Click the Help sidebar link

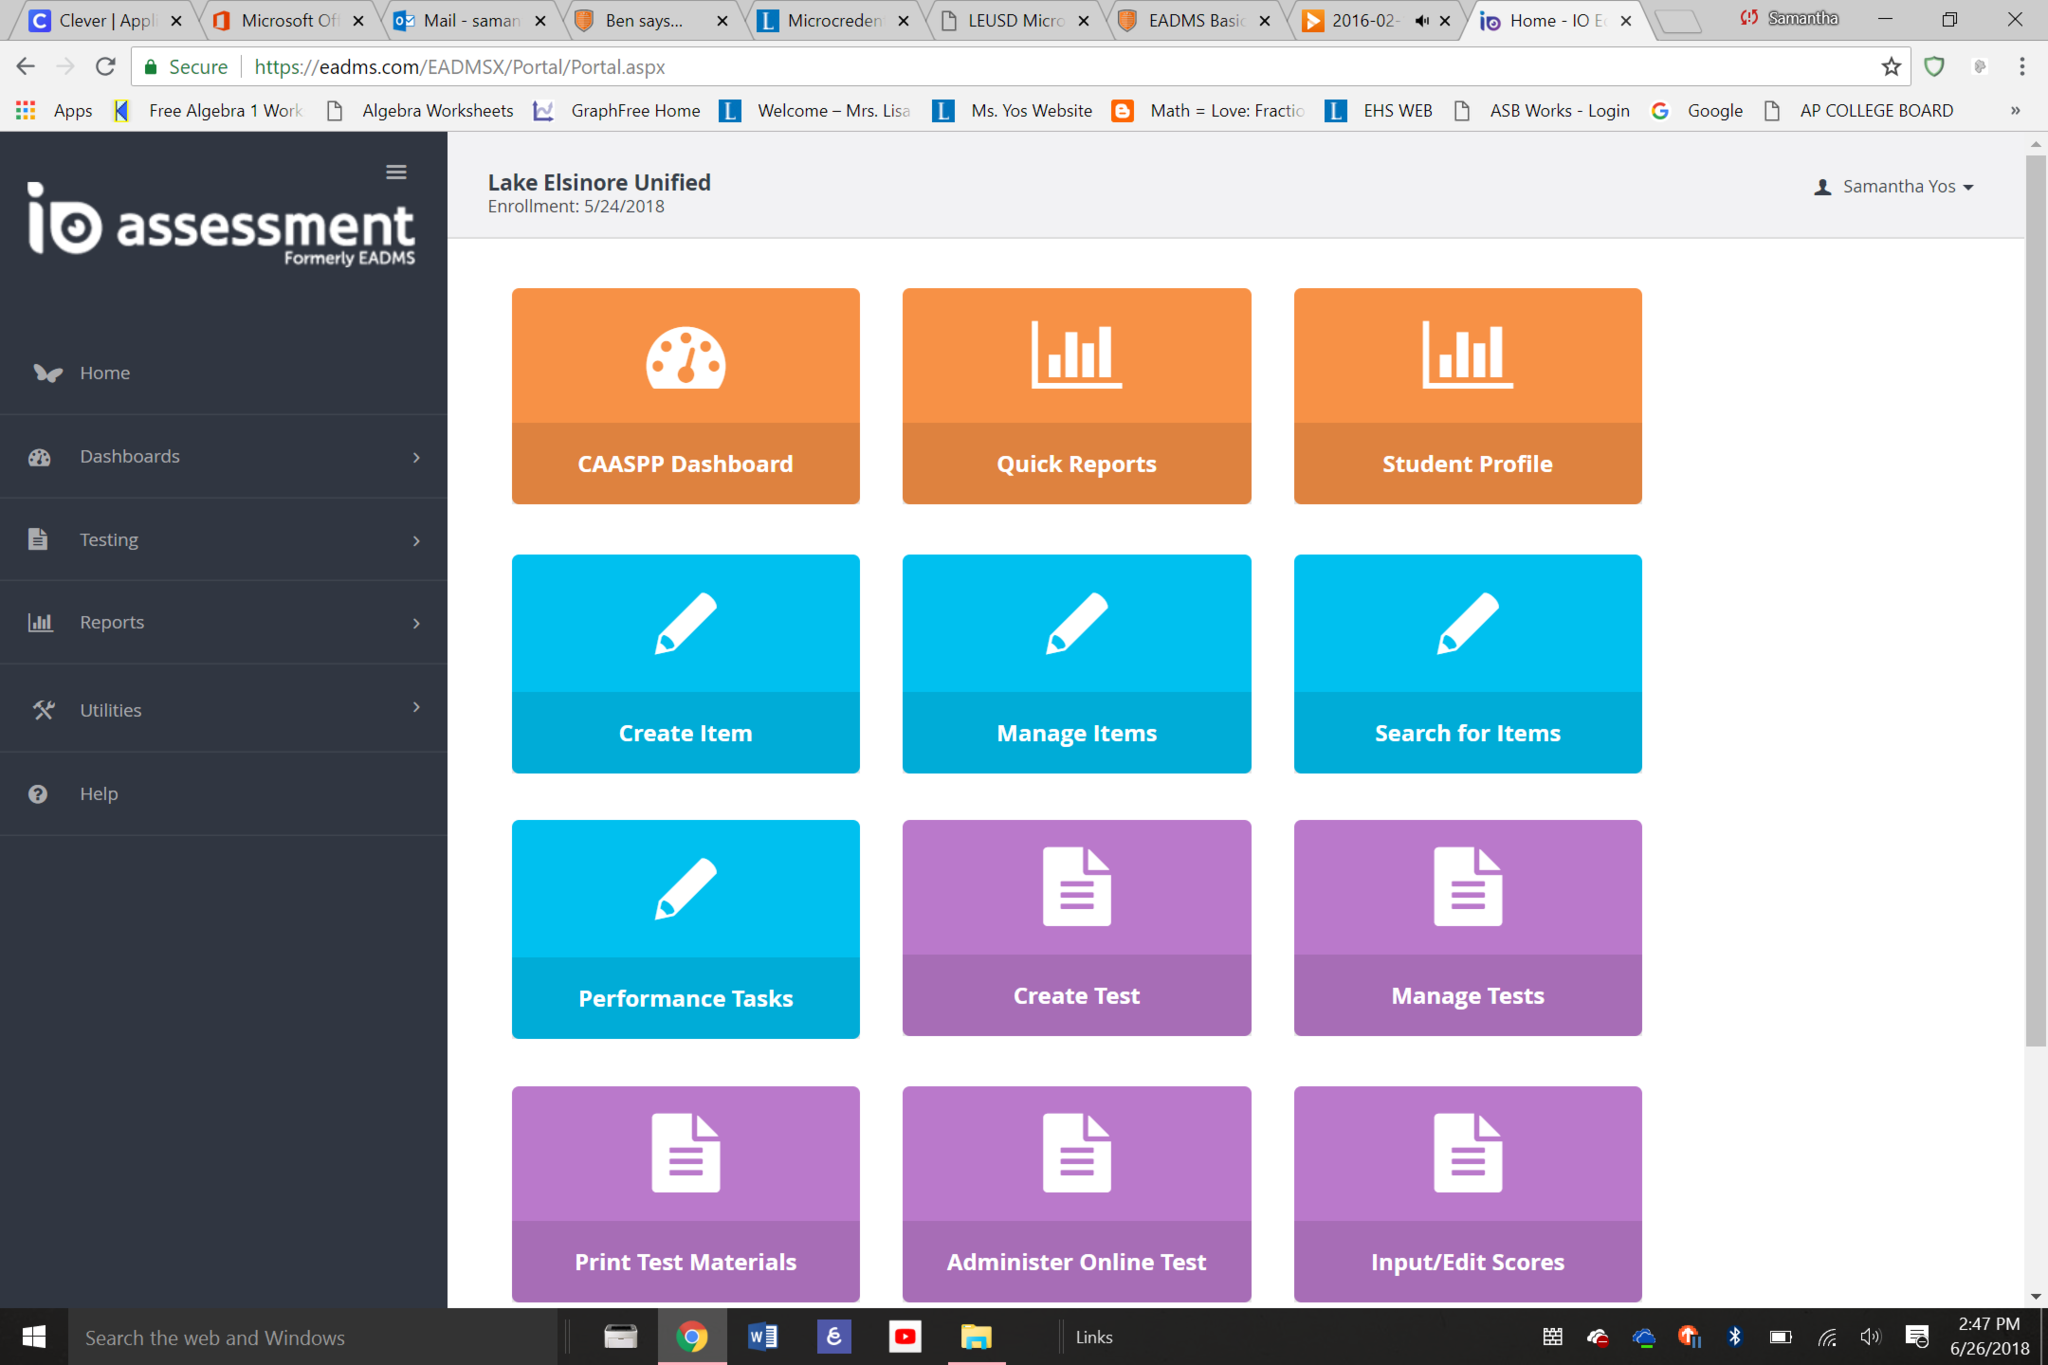point(98,794)
